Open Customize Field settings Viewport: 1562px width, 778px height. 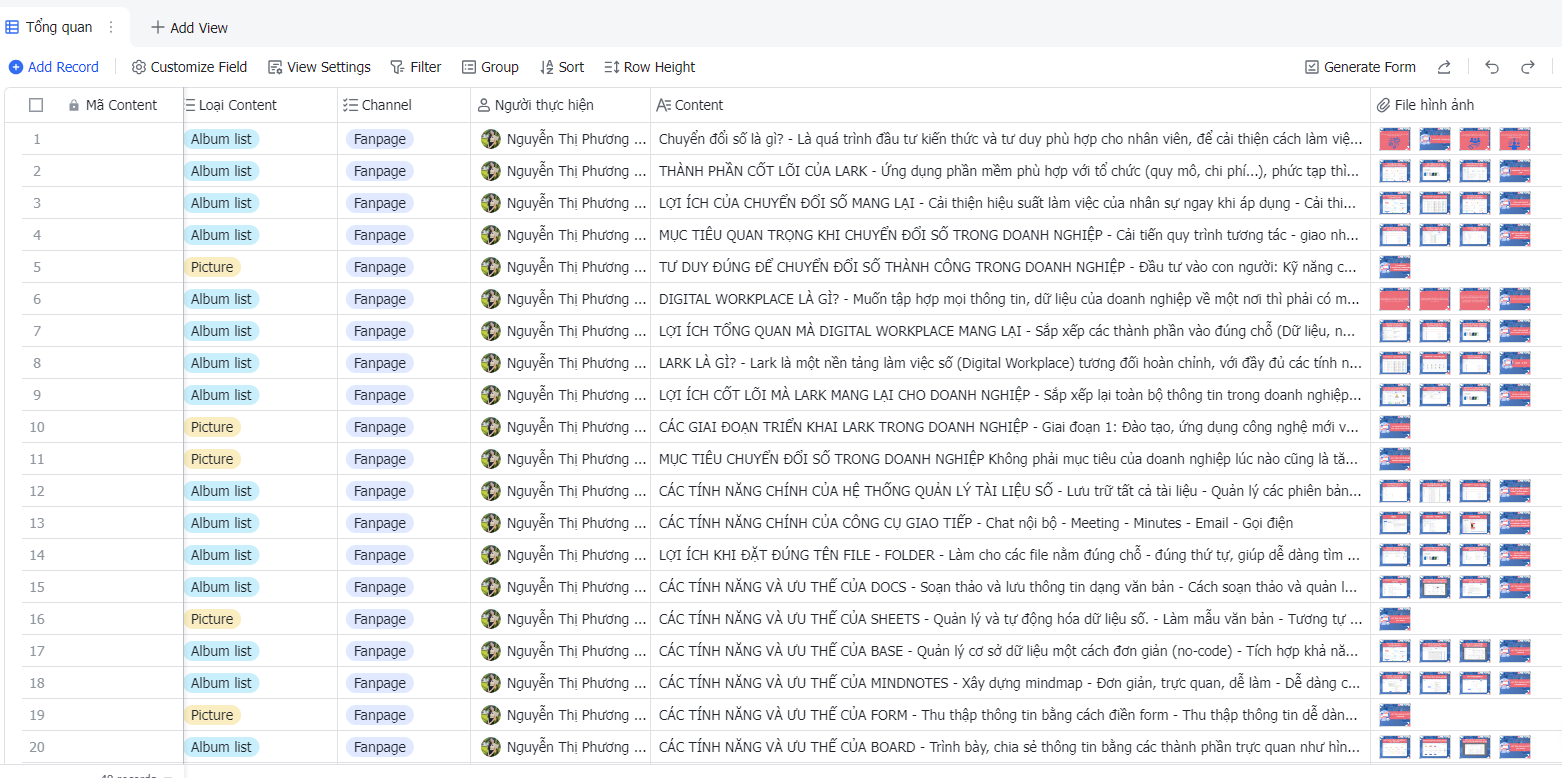[x=190, y=67]
